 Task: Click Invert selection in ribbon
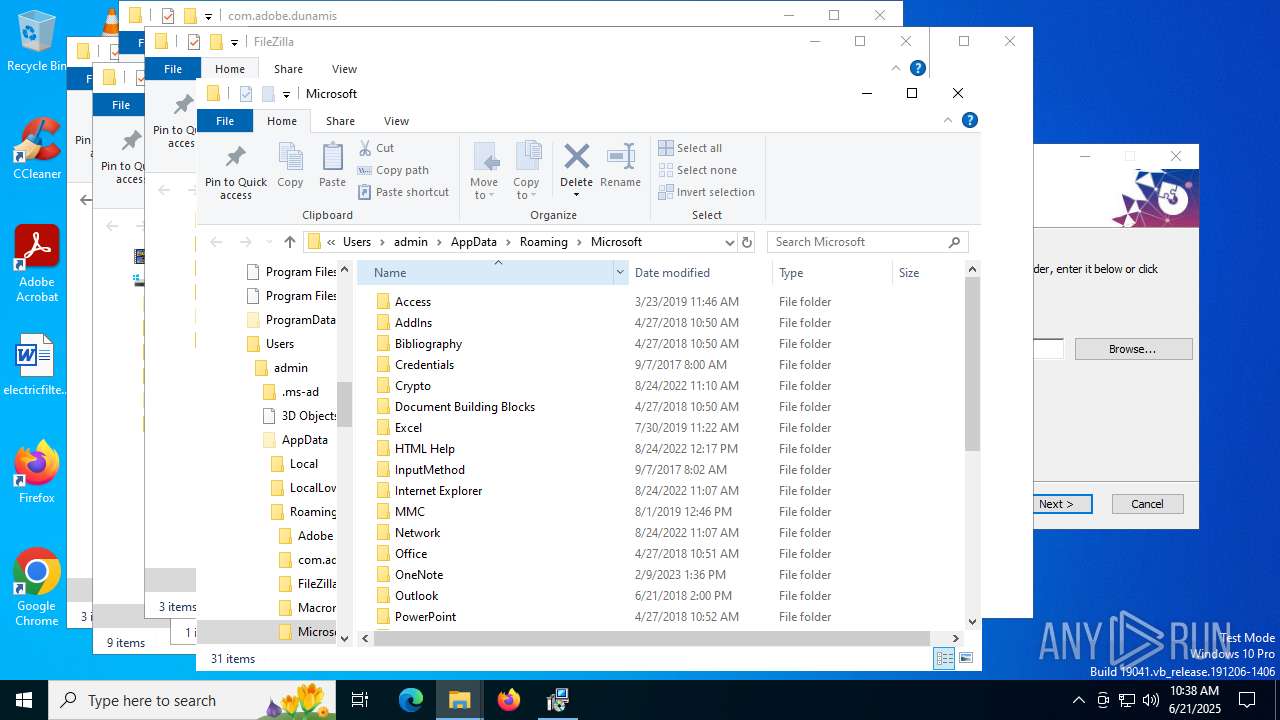[706, 192]
